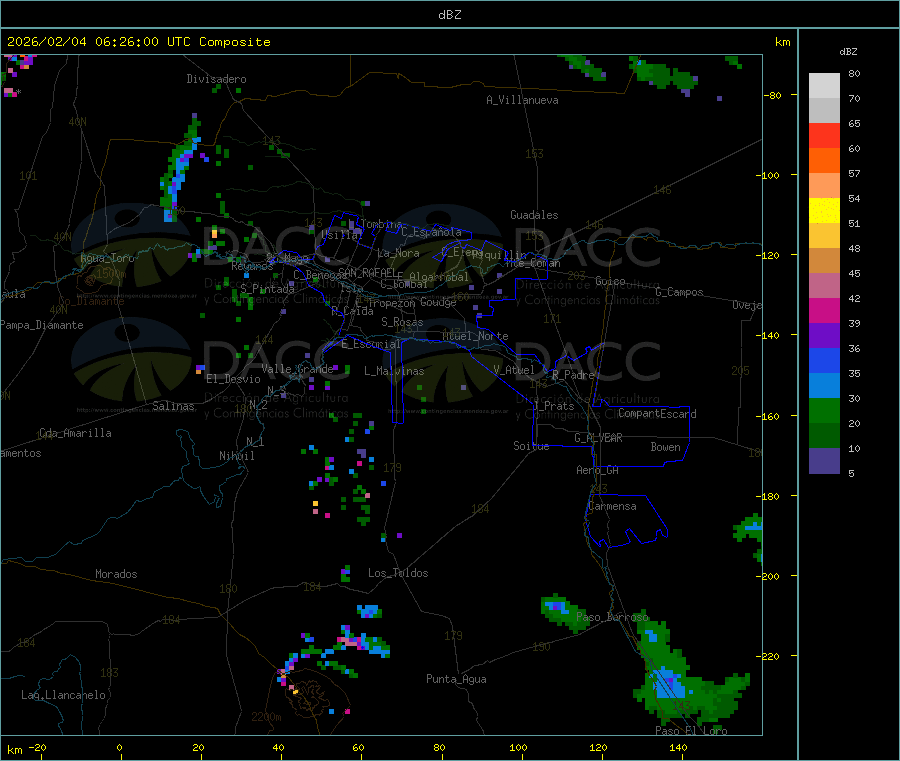
Task: Click the 'A_Villanueva' map label
Action: pyautogui.click(x=522, y=100)
